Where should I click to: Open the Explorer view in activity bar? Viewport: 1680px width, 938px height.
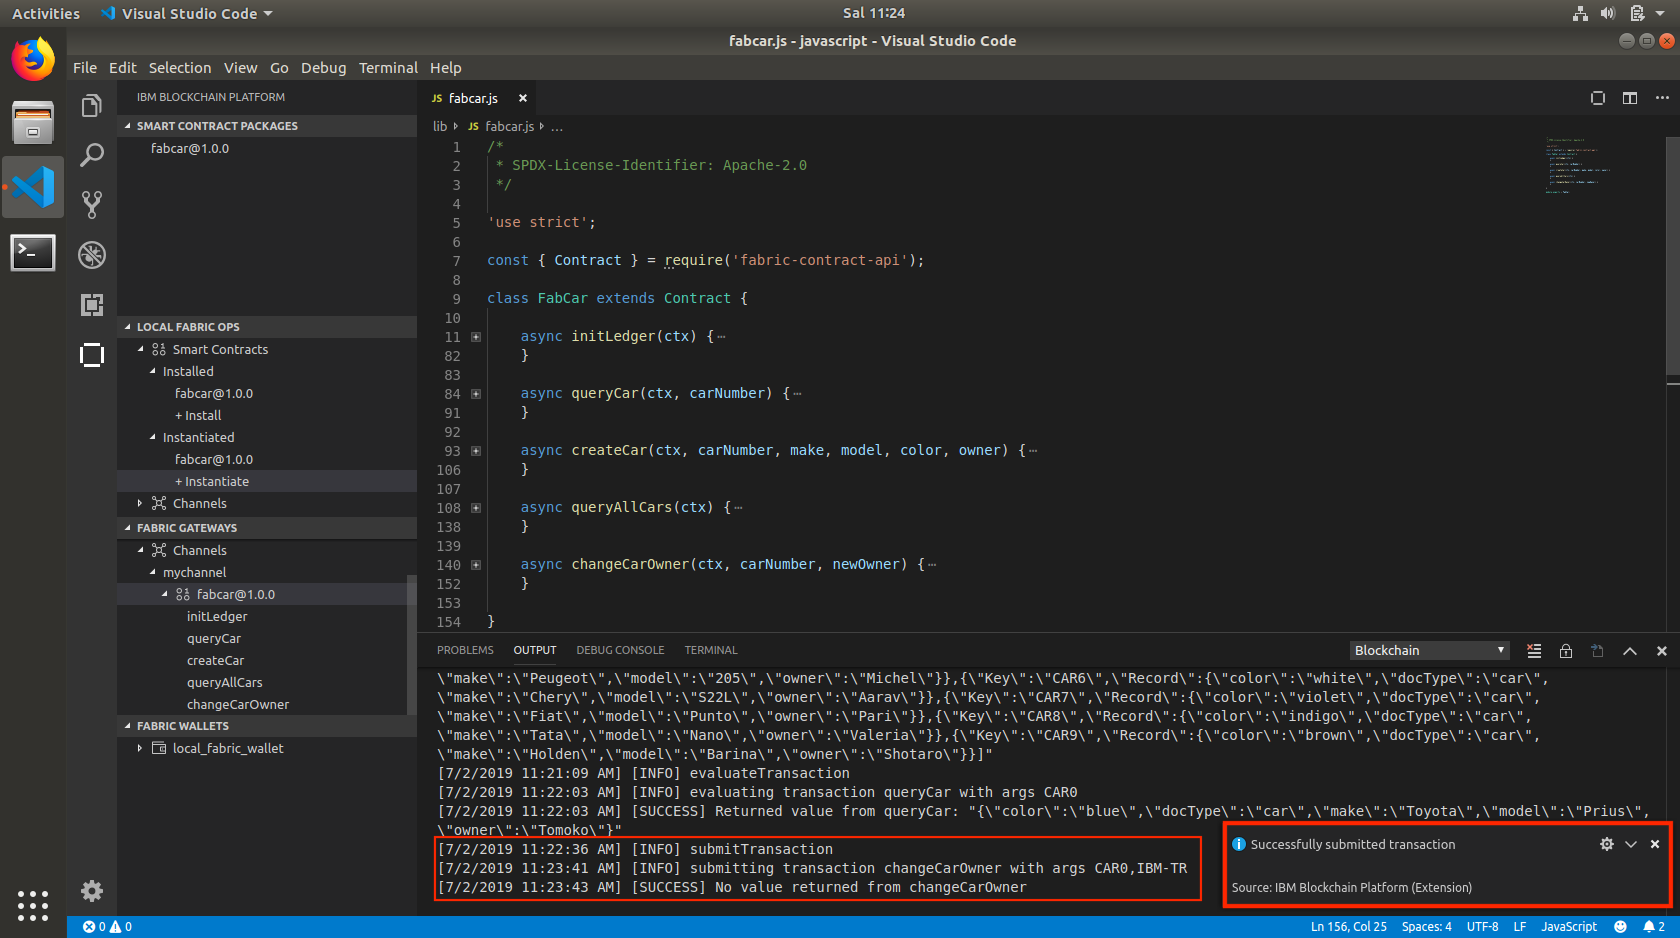pos(92,105)
